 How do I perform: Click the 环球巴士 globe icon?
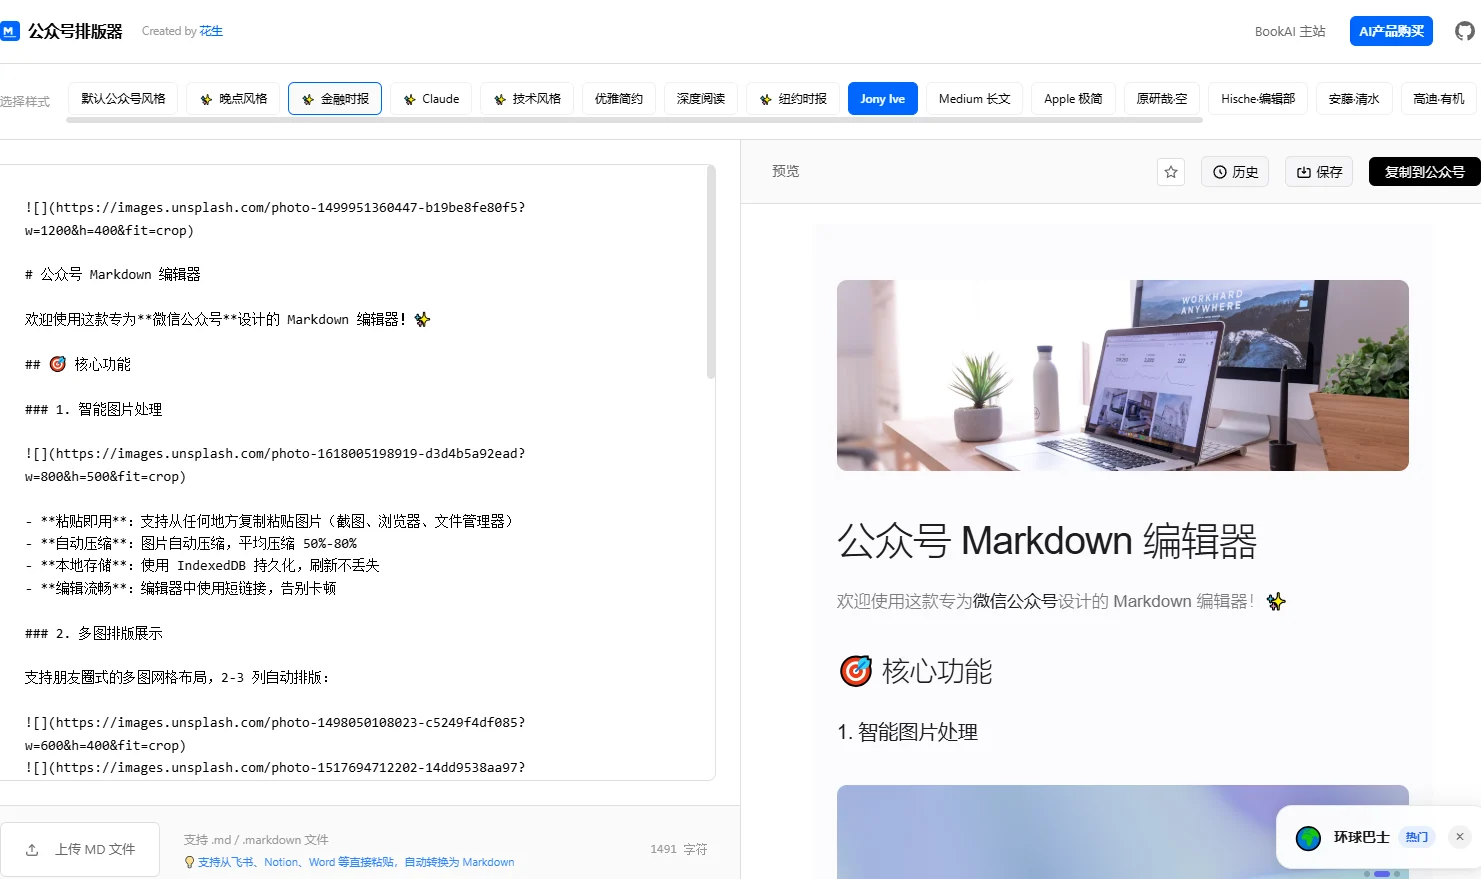[x=1308, y=838]
